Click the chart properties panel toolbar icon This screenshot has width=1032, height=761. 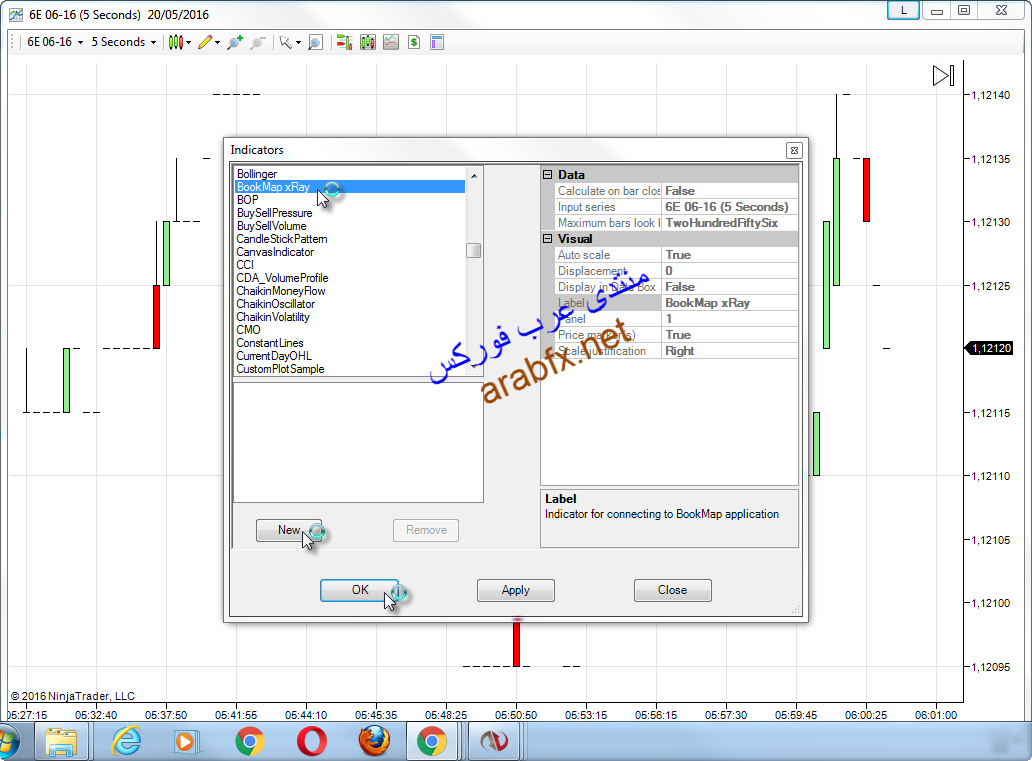[437, 42]
